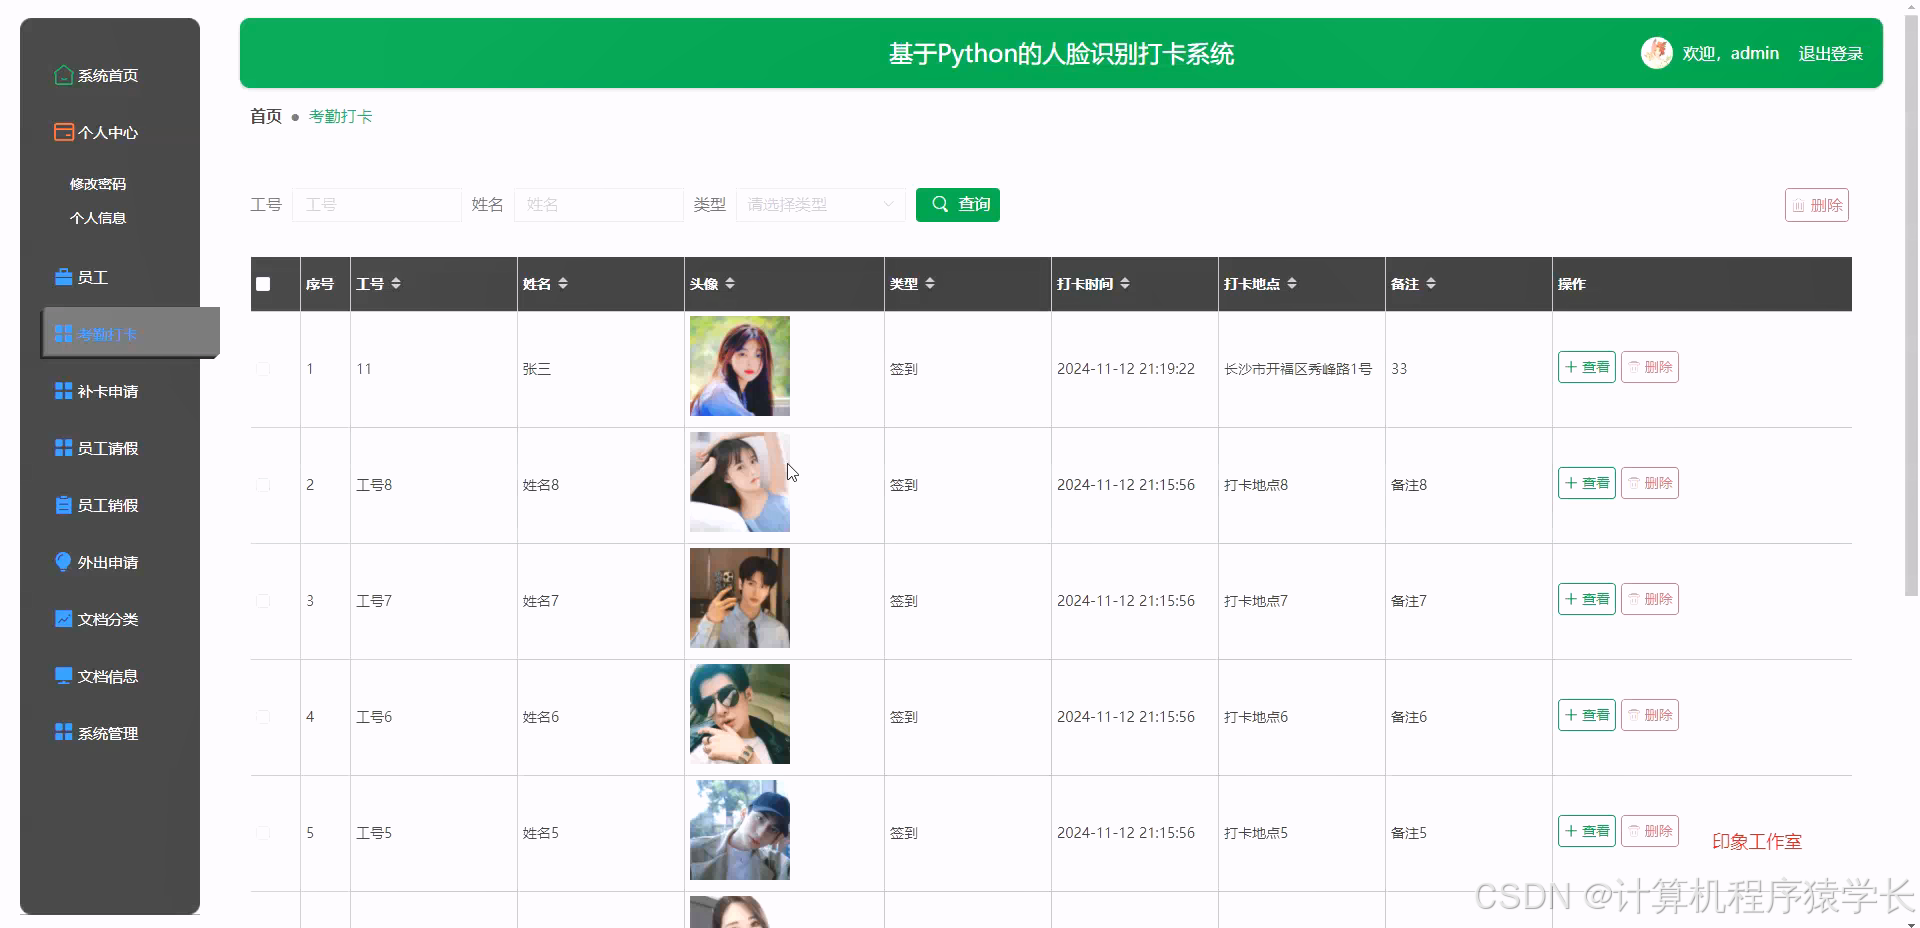
Task: Open 修改密码 submenu item
Action: (x=98, y=184)
